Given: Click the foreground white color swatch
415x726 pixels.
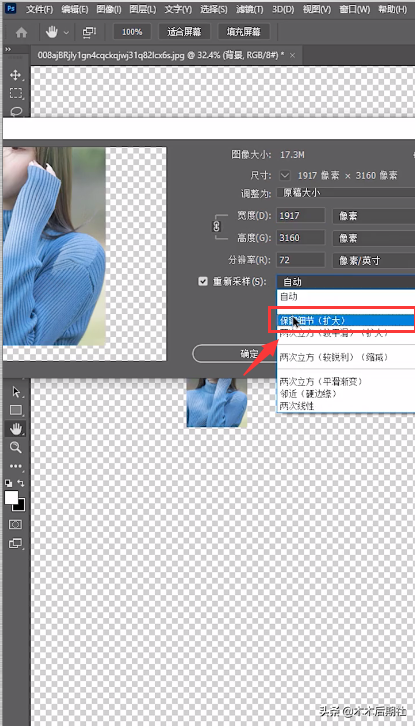Looking at the screenshot, I should click(11, 498).
